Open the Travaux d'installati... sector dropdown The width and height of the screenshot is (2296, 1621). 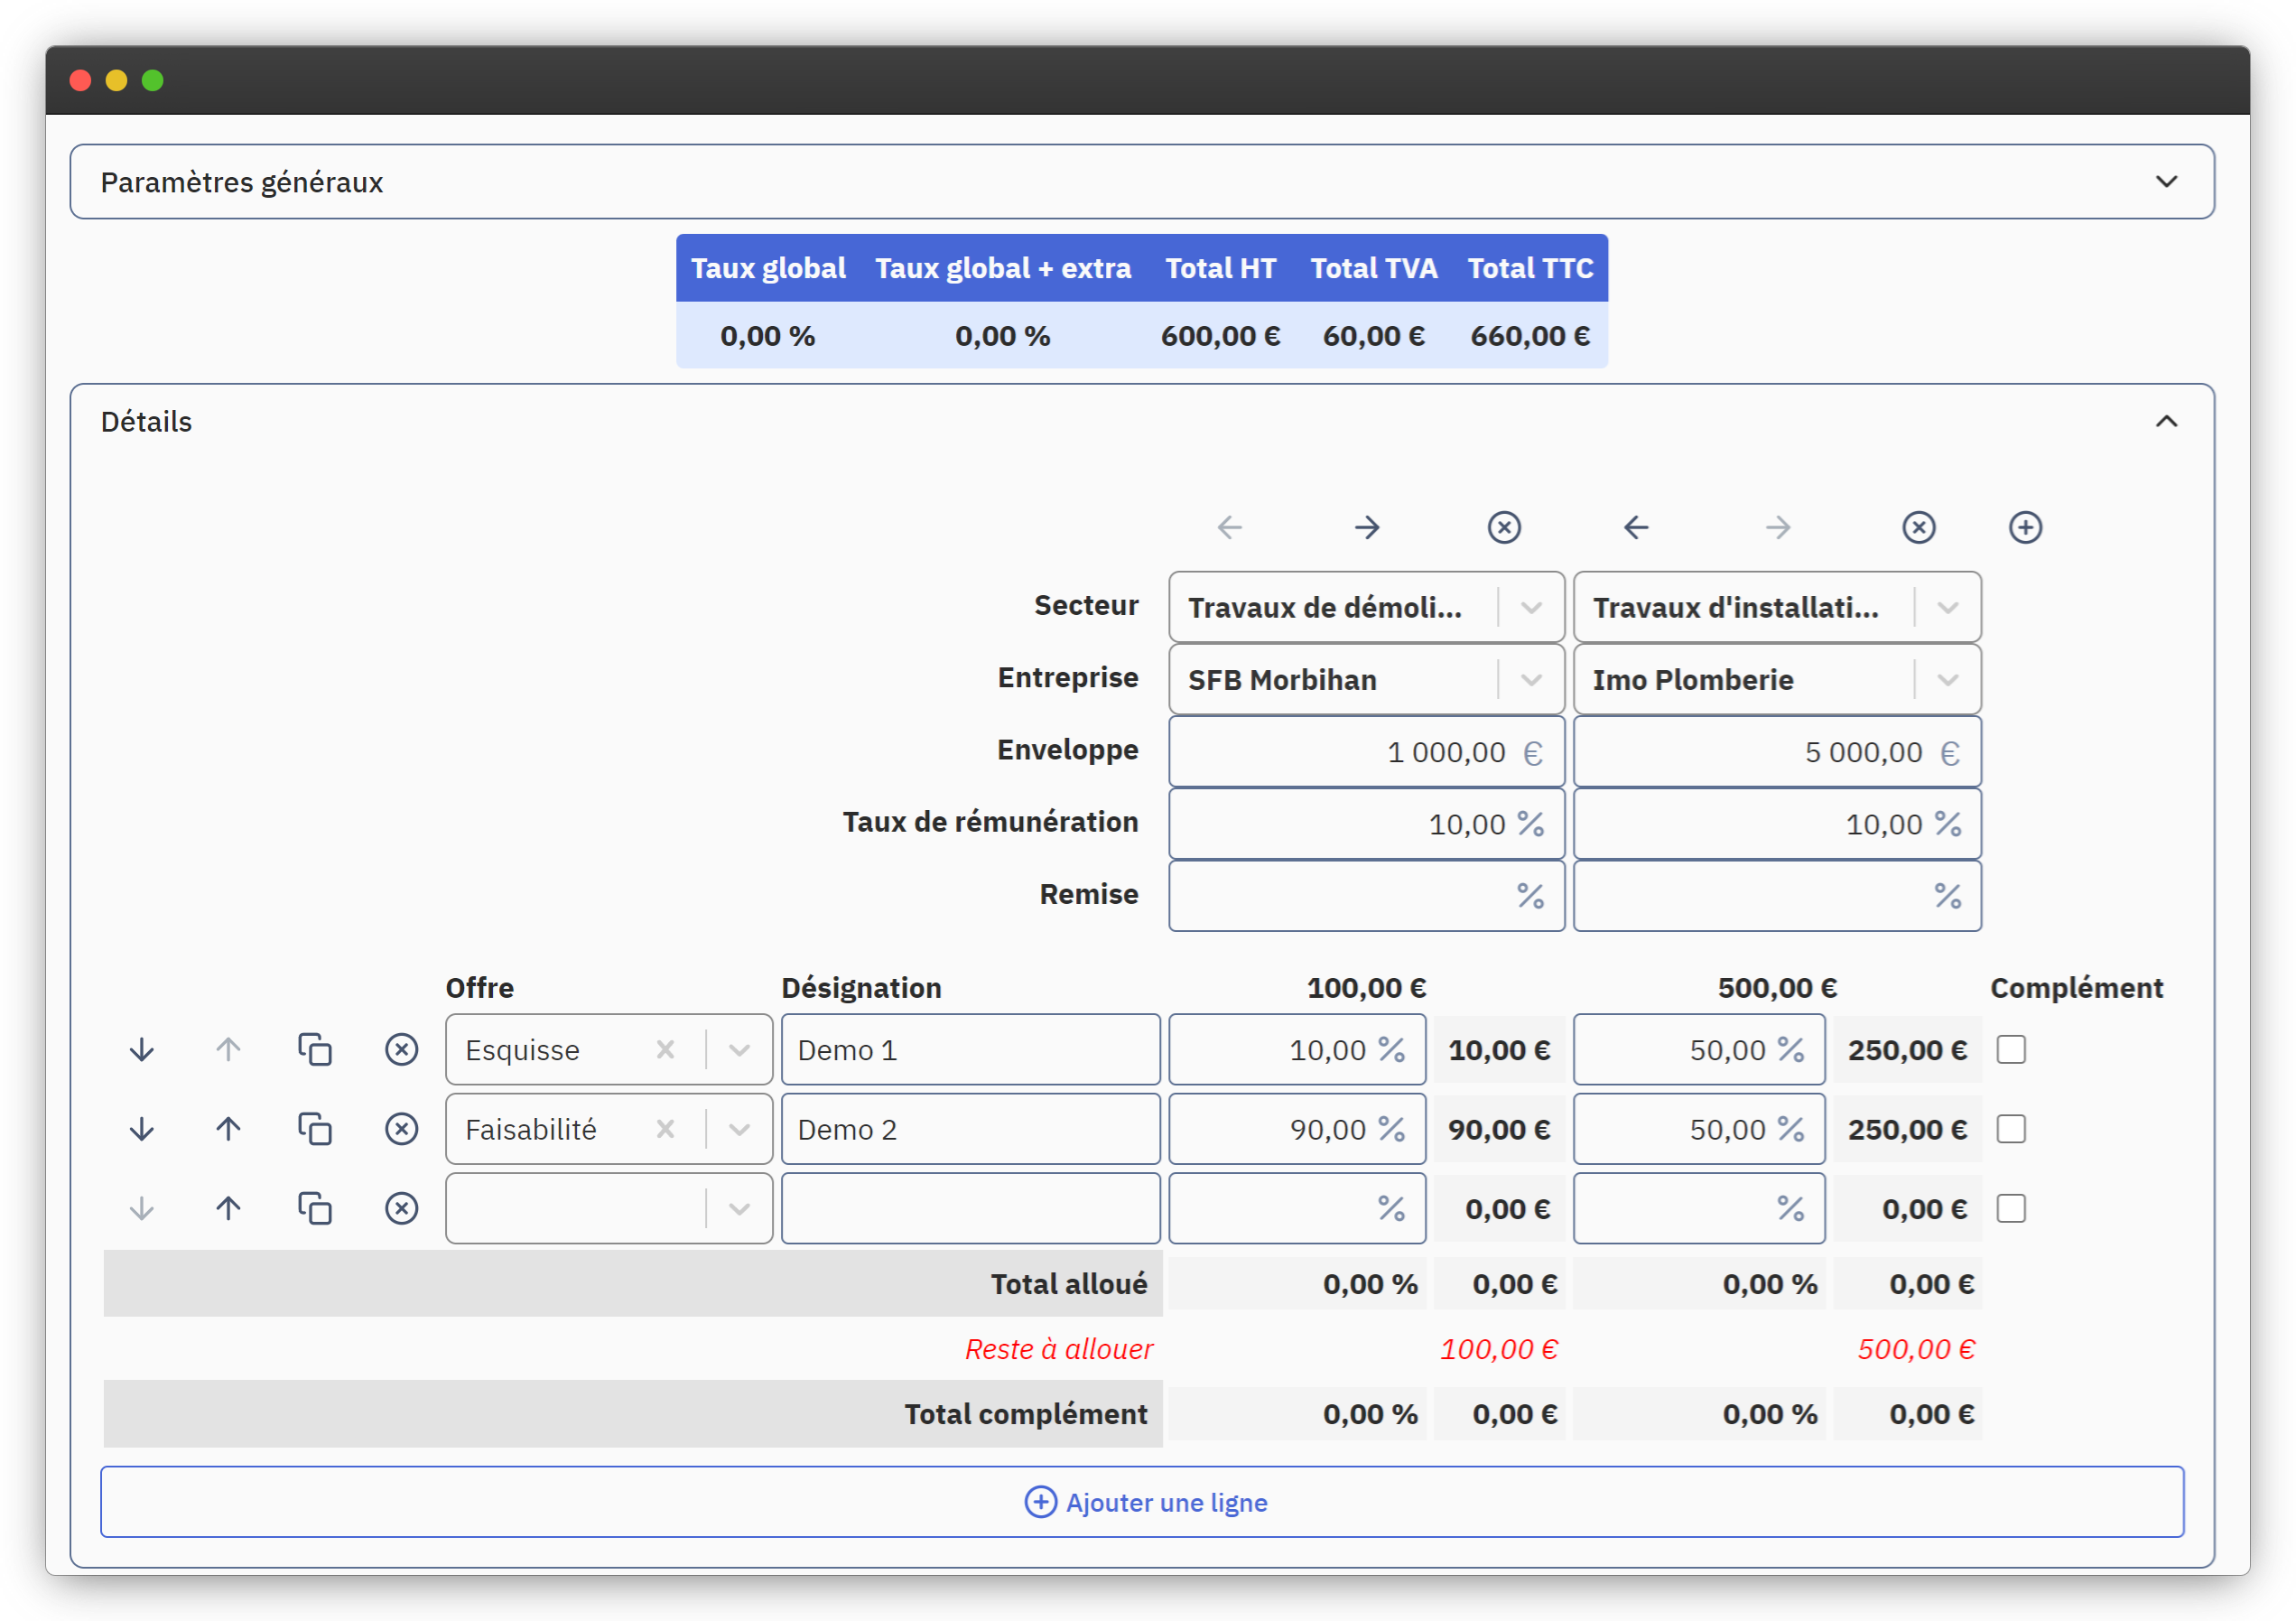tap(1947, 607)
